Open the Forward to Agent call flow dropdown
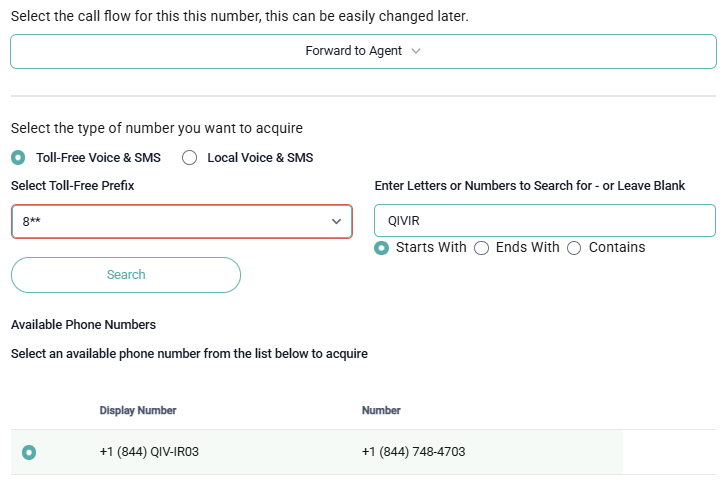 coord(362,51)
